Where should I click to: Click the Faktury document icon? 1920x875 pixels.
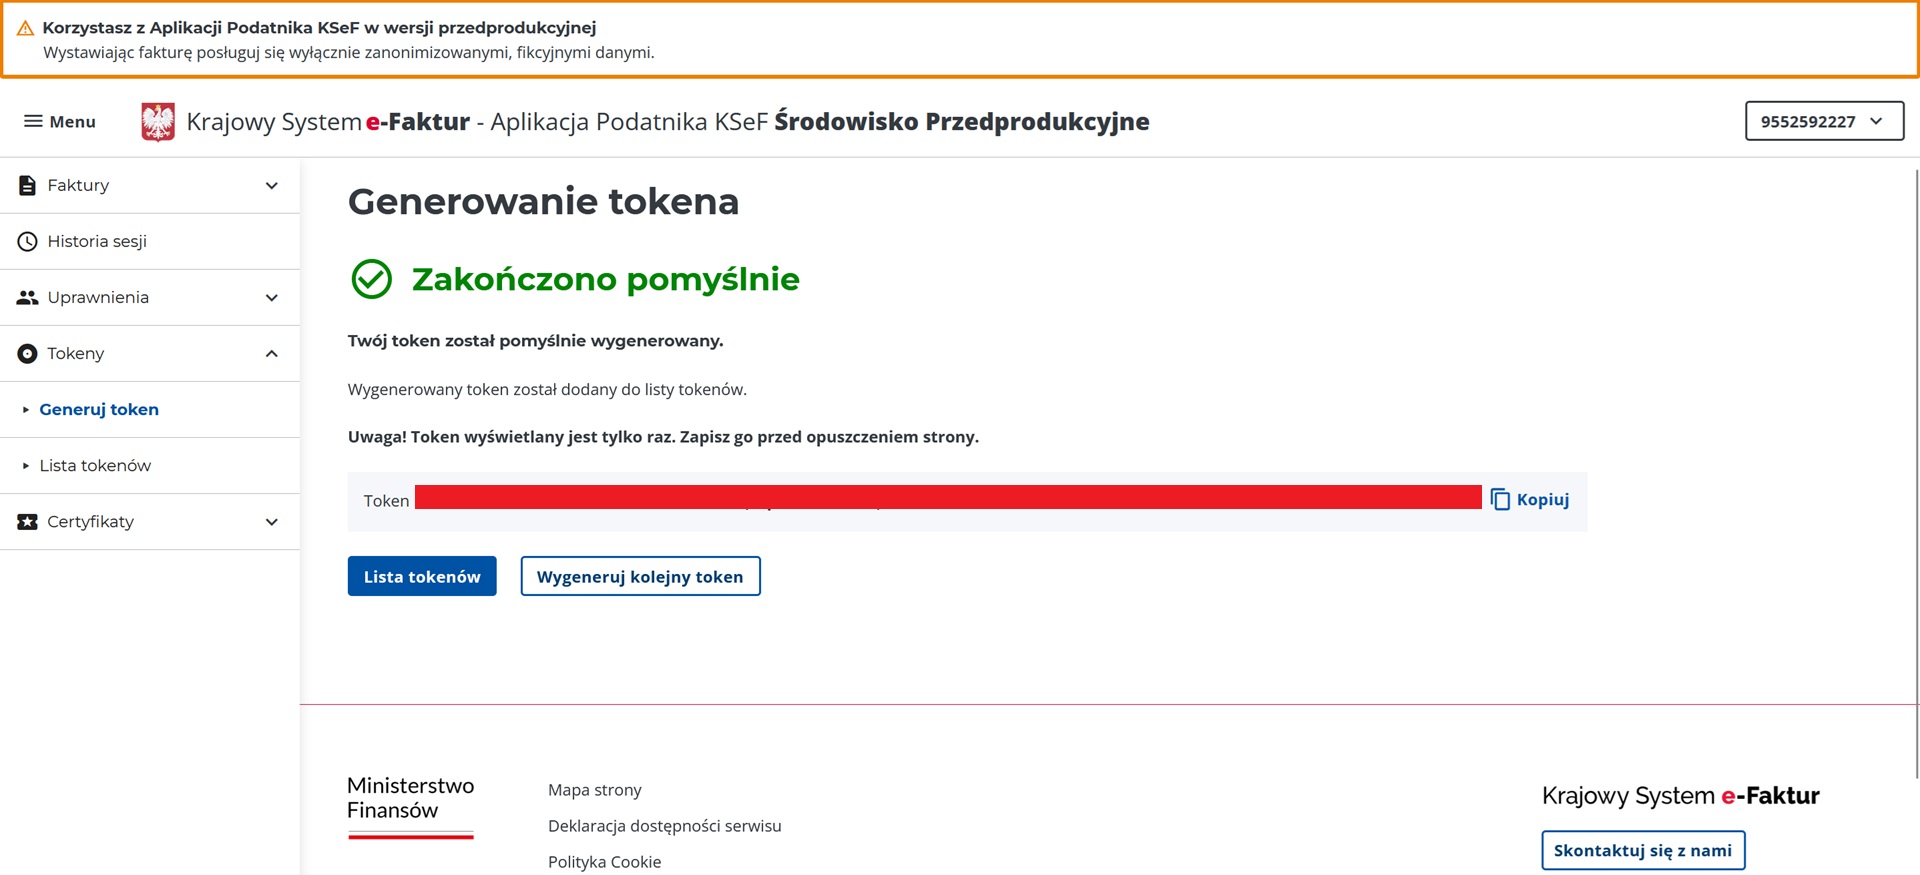25,184
